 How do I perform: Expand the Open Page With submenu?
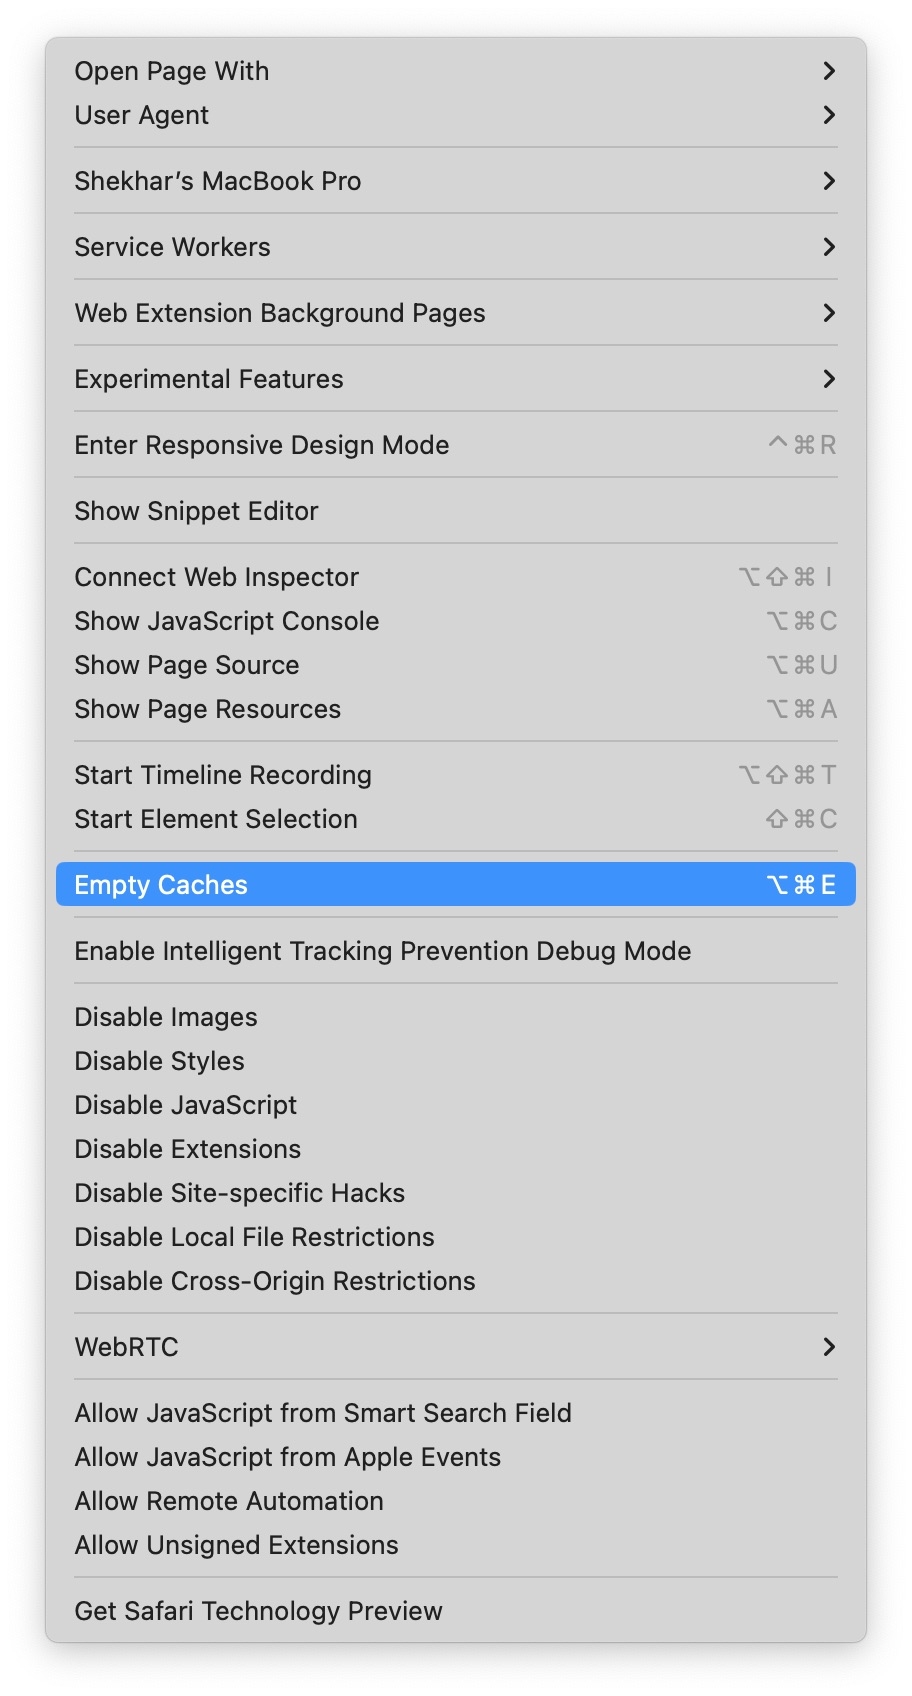point(455,71)
